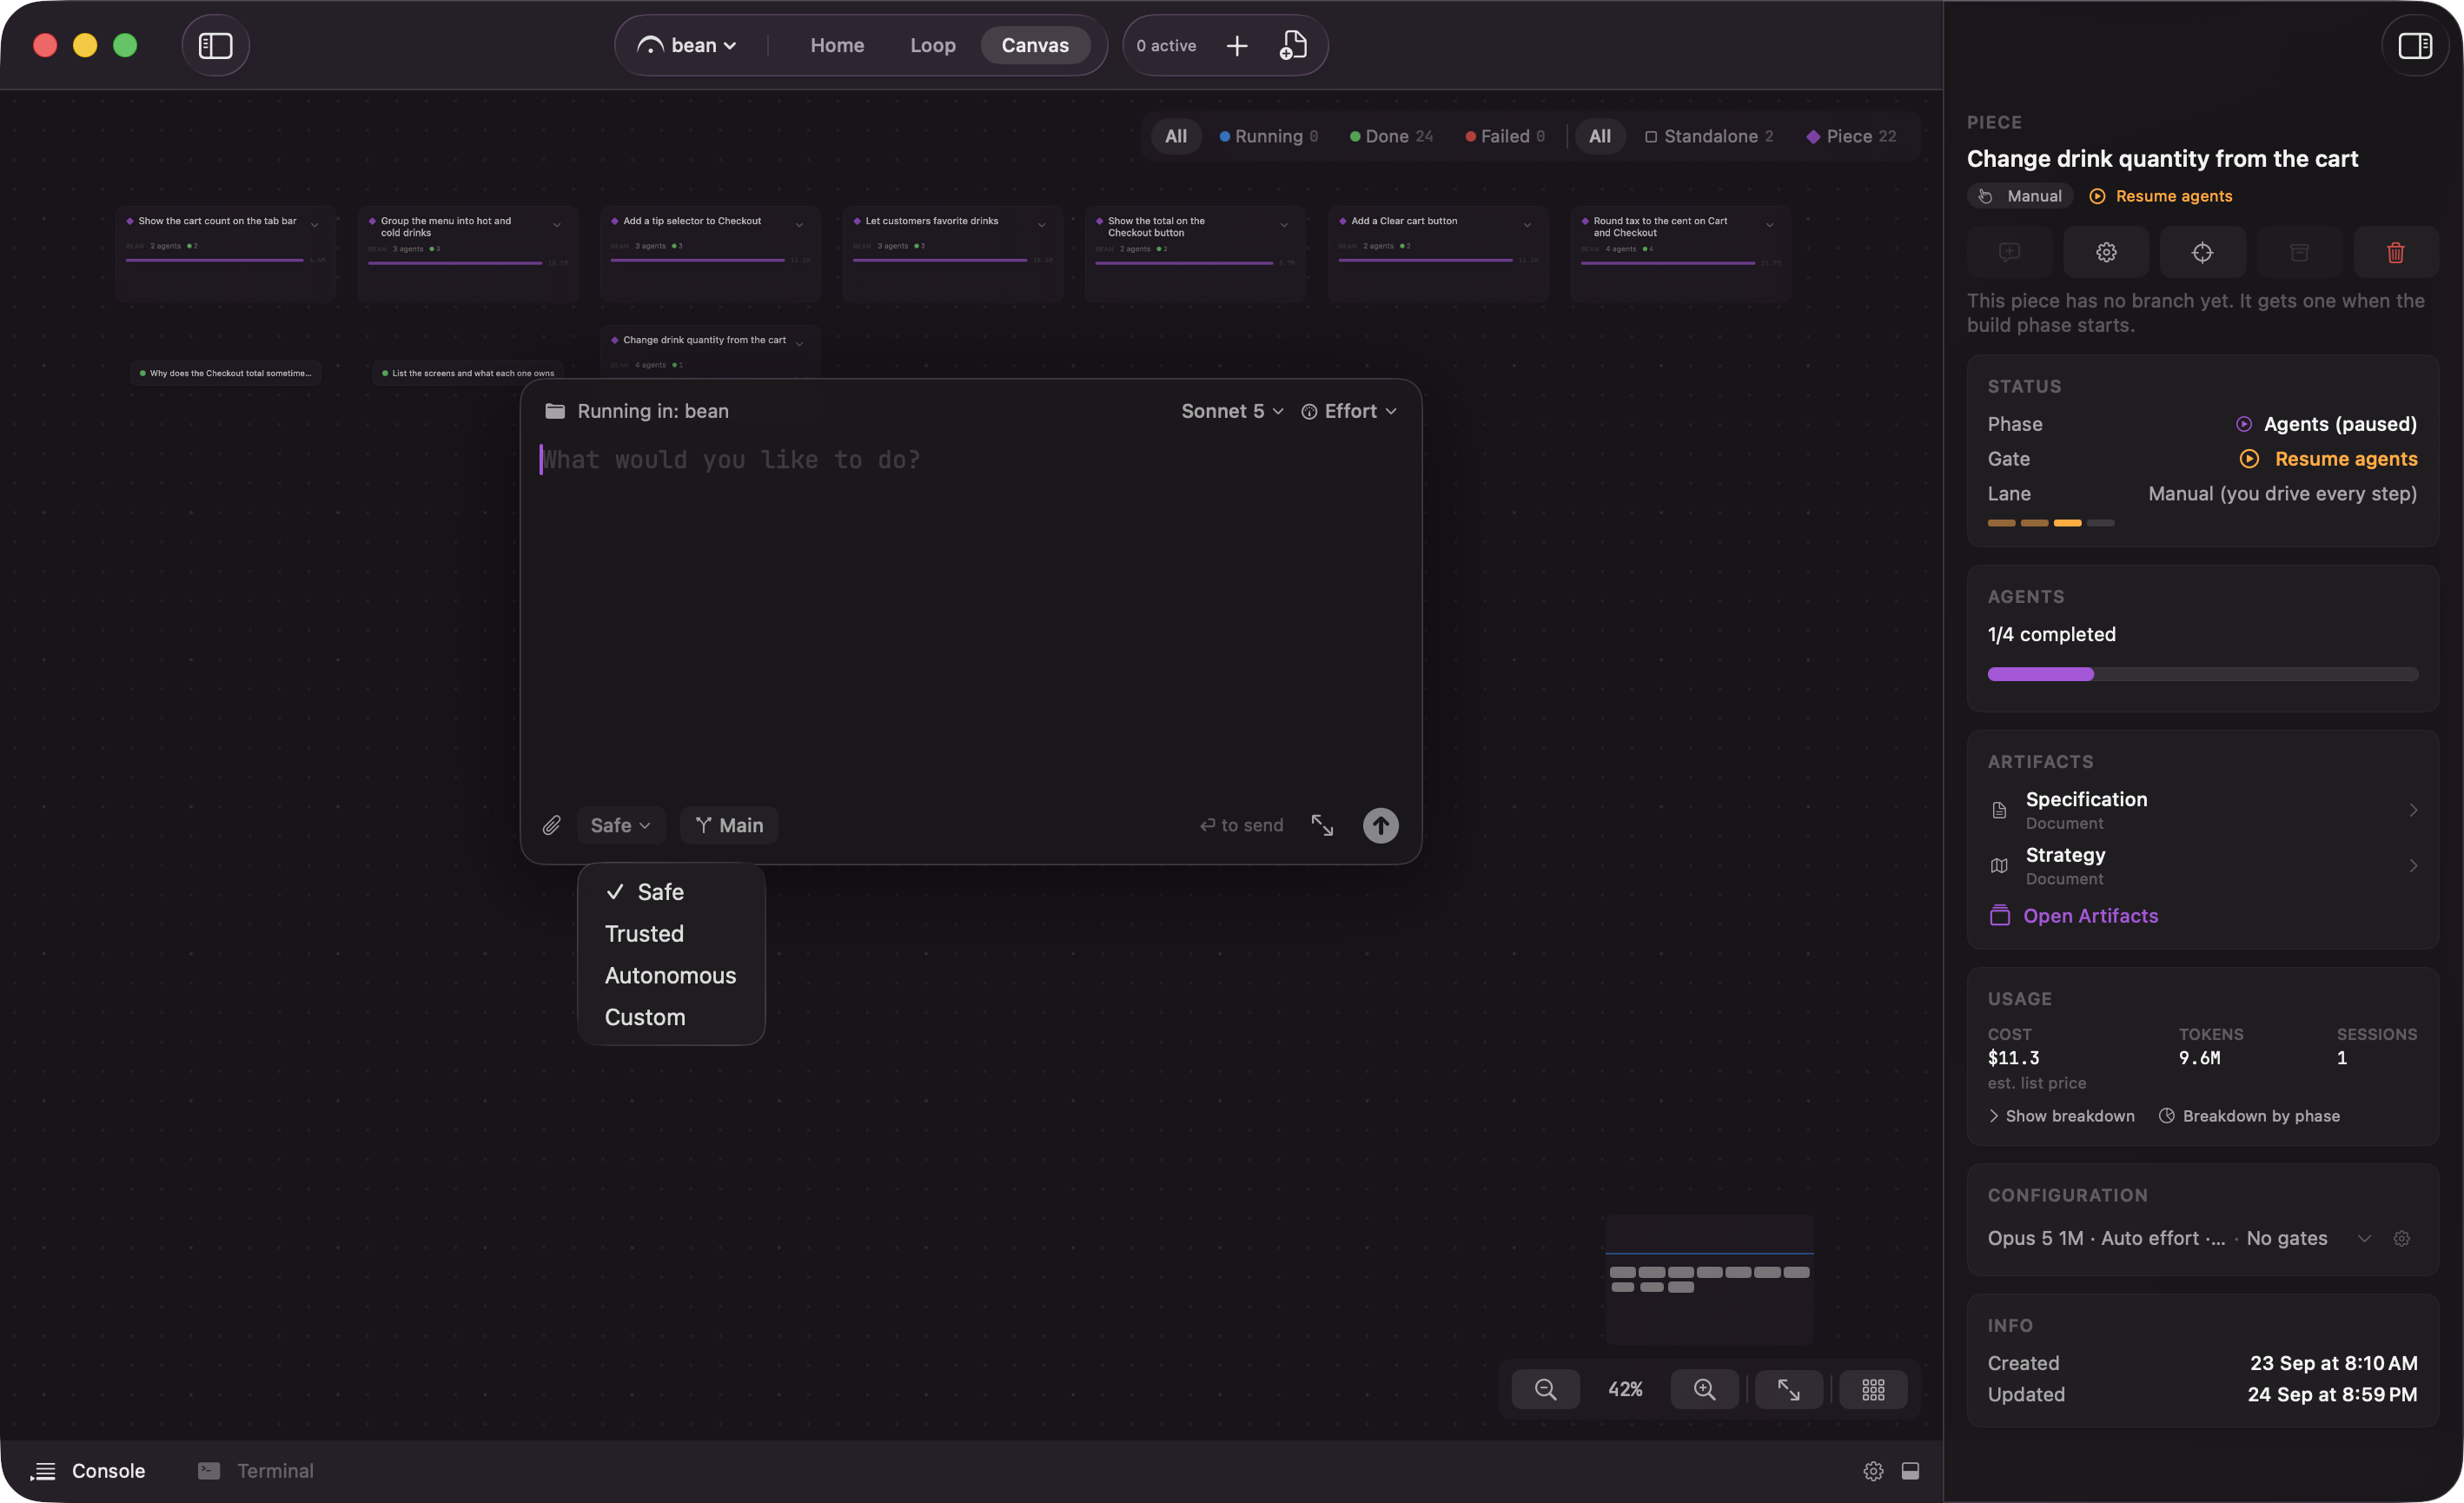Open the bean project dropdown
Screen dimensions: 2464x1503
688,45
